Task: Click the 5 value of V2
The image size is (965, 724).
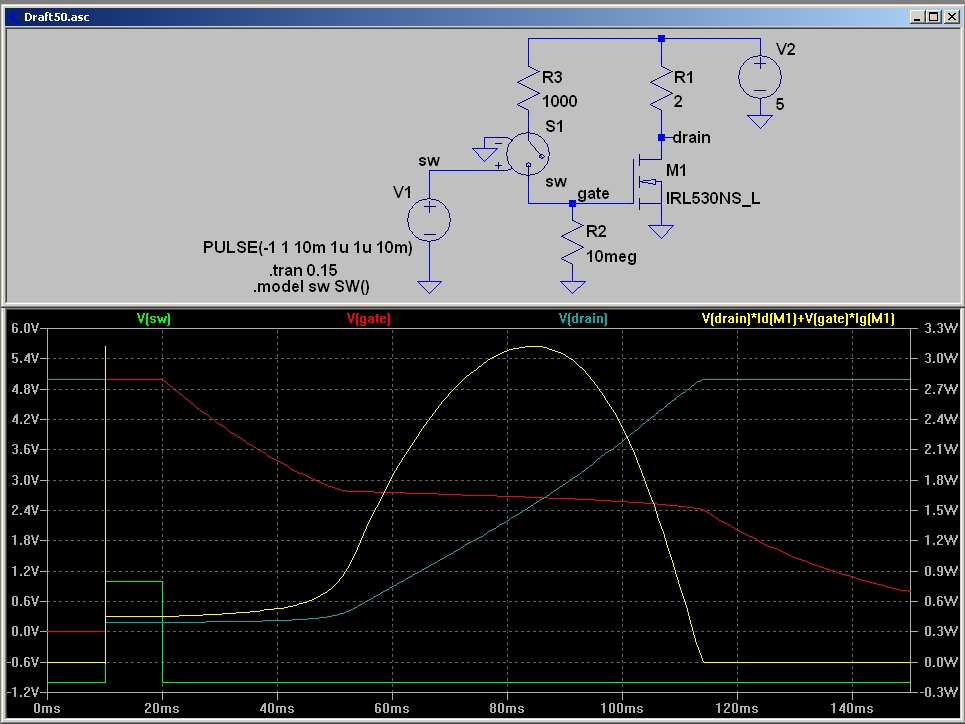Action: [780, 105]
